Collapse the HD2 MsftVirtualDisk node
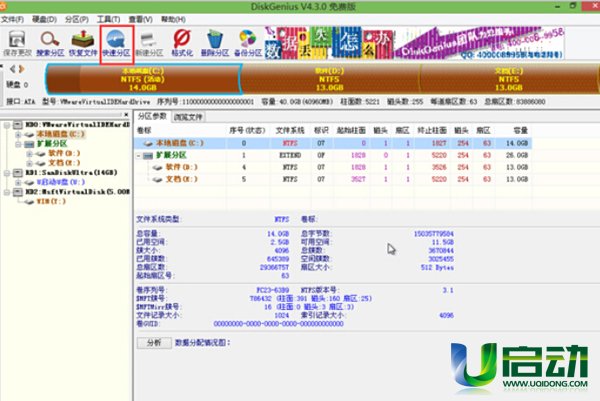600x401 pixels. [7, 192]
